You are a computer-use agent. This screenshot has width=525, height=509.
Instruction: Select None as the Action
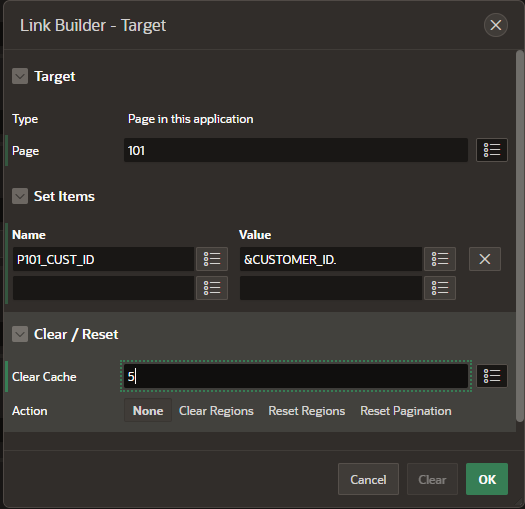click(148, 410)
